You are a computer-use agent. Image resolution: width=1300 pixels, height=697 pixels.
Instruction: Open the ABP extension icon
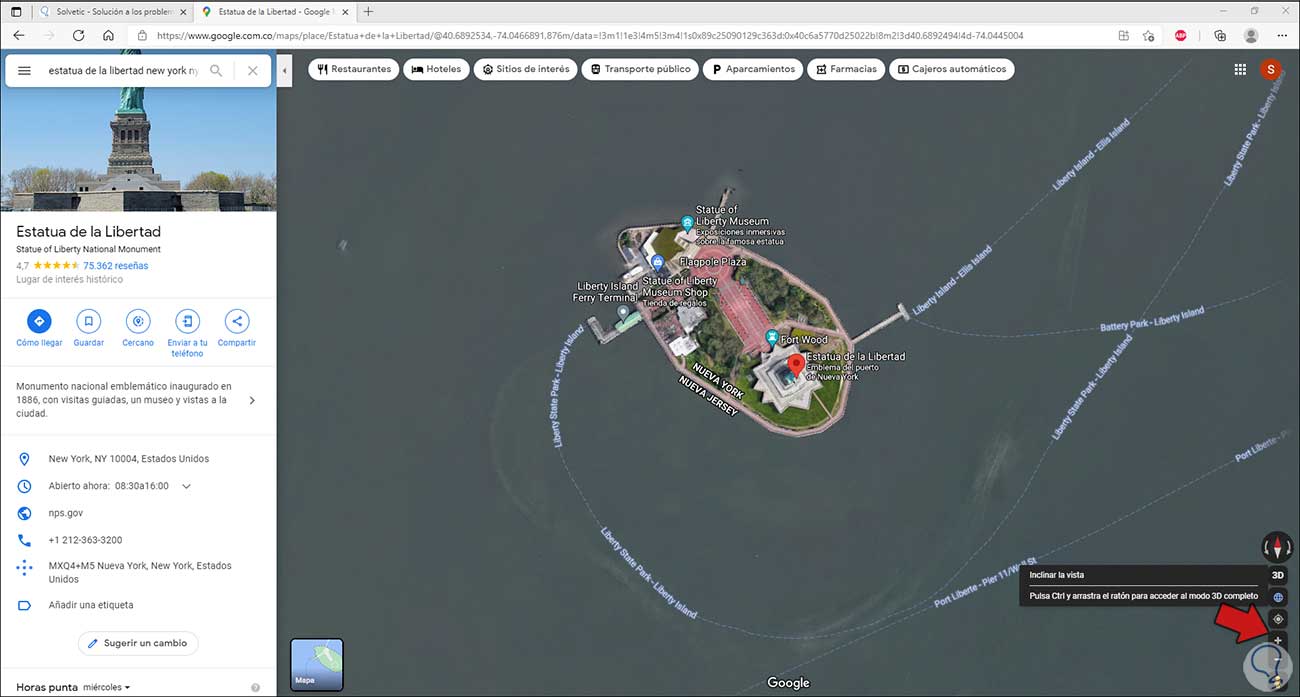pyautogui.click(x=1181, y=35)
